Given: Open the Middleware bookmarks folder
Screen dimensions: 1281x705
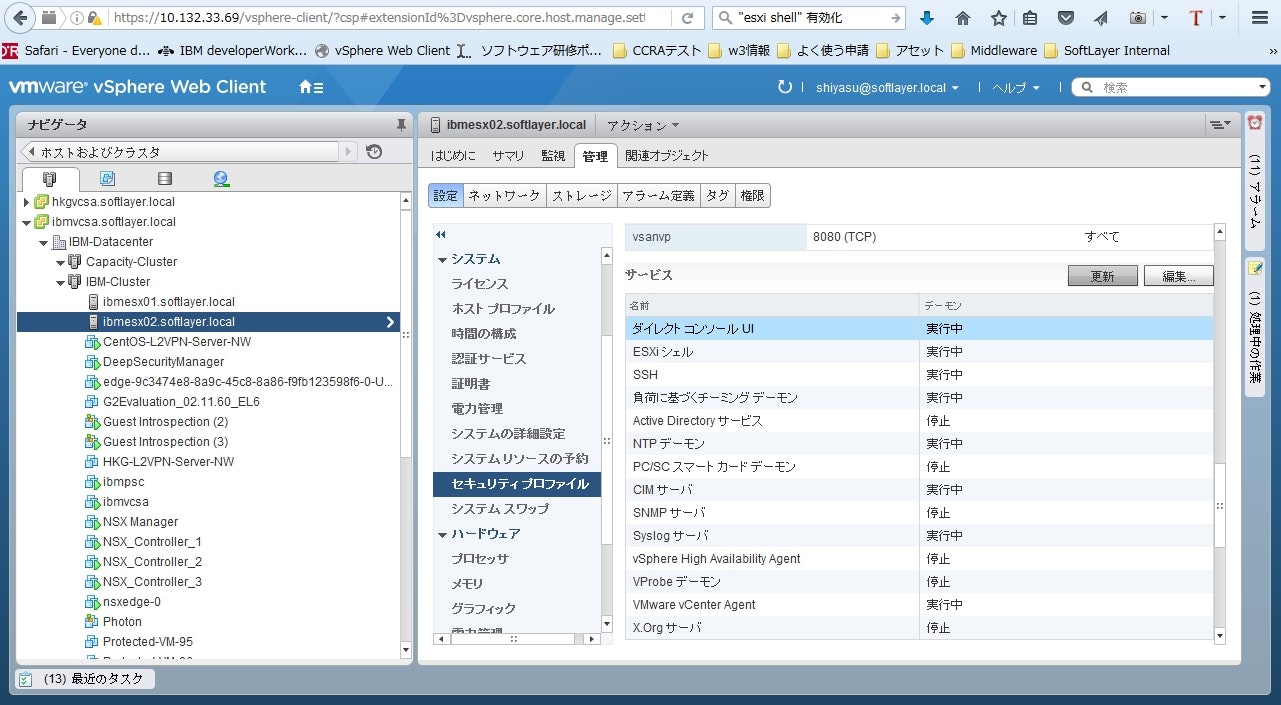Looking at the screenshot, I should click(x=994, y=51).
